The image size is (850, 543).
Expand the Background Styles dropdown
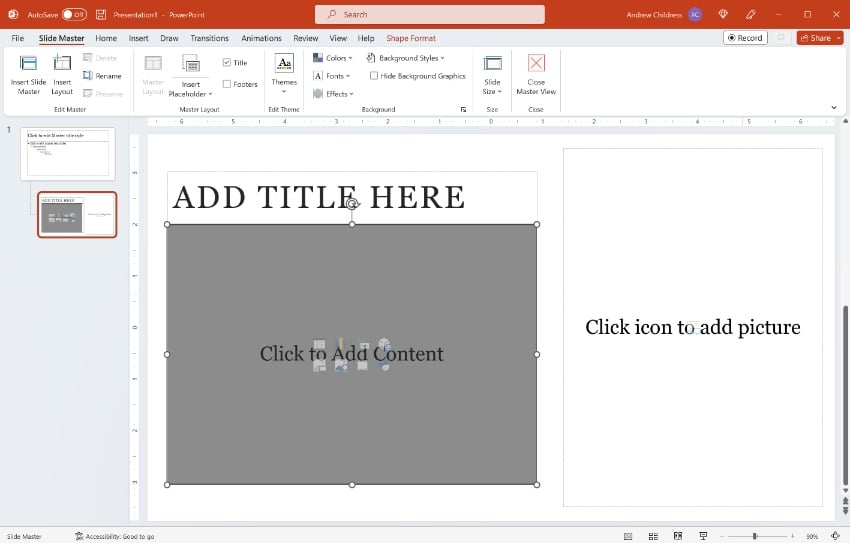click(x=405, y=58)
